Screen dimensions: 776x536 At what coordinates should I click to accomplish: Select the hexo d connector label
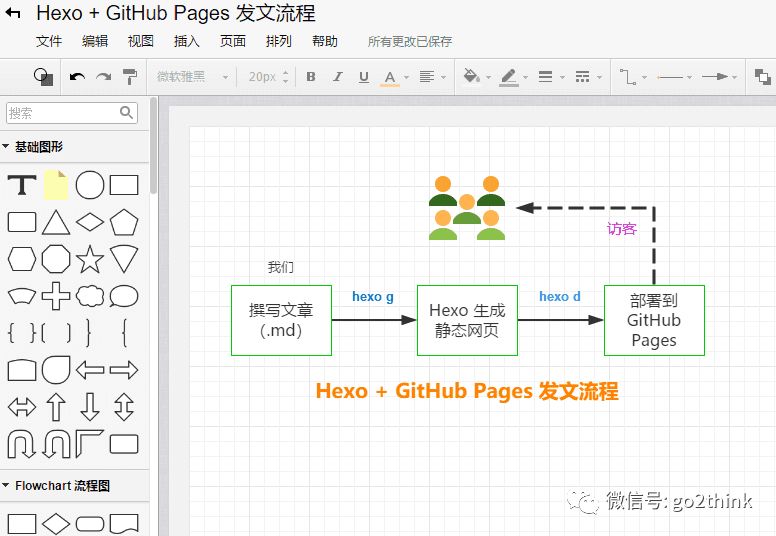pyautogui.click(x=560, y=296)
